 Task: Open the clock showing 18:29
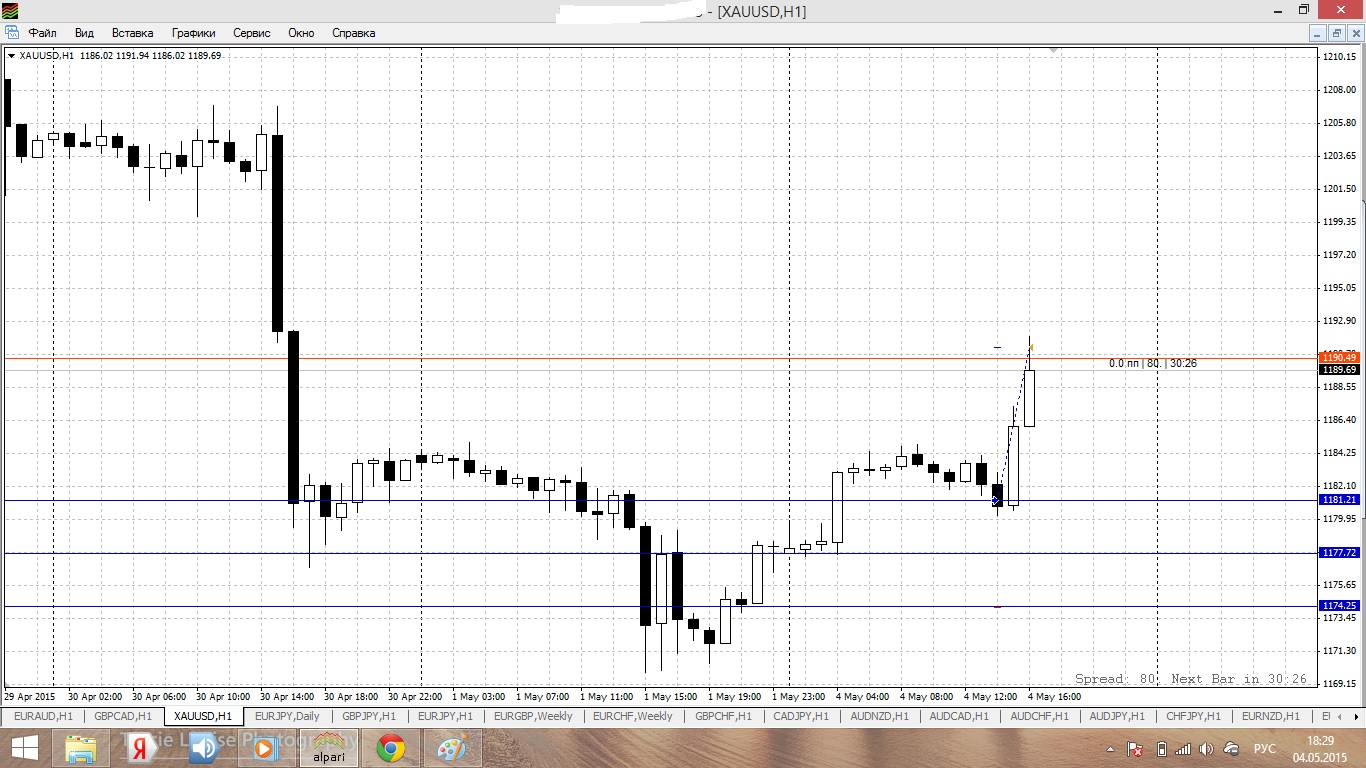coord(1320,748)
